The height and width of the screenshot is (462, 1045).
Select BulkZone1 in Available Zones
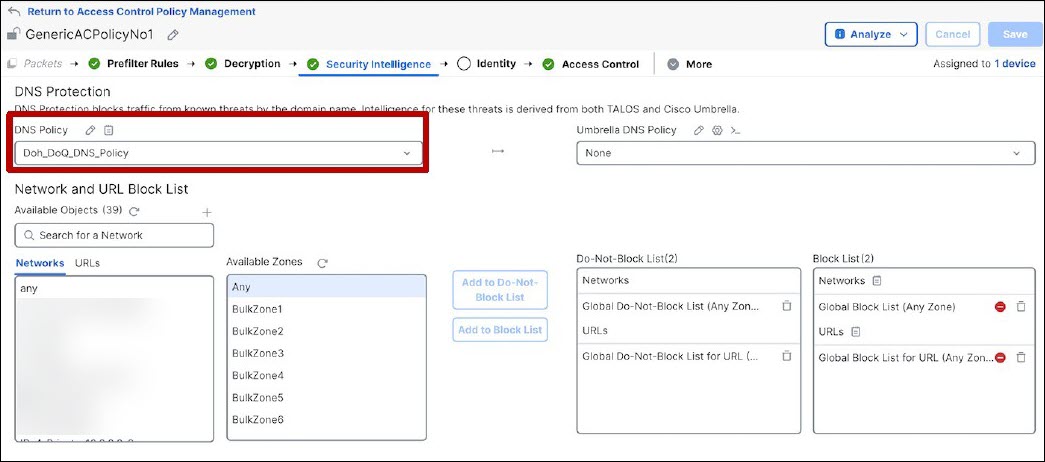pyautogui.click(x=327, y=309)
